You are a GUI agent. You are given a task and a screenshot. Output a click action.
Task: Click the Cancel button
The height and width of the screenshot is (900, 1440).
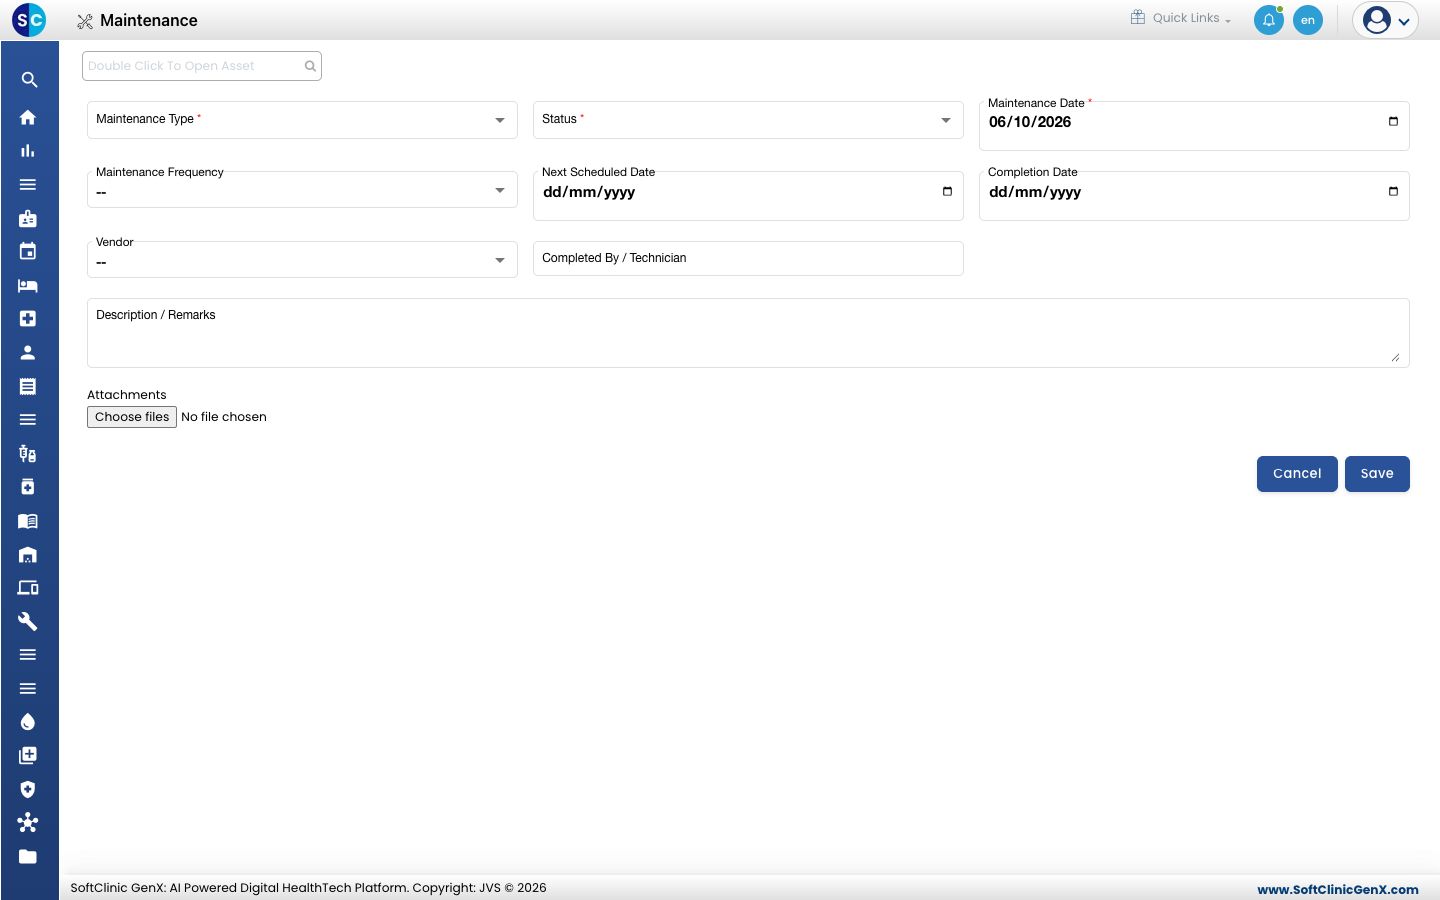click(1297, 474)
